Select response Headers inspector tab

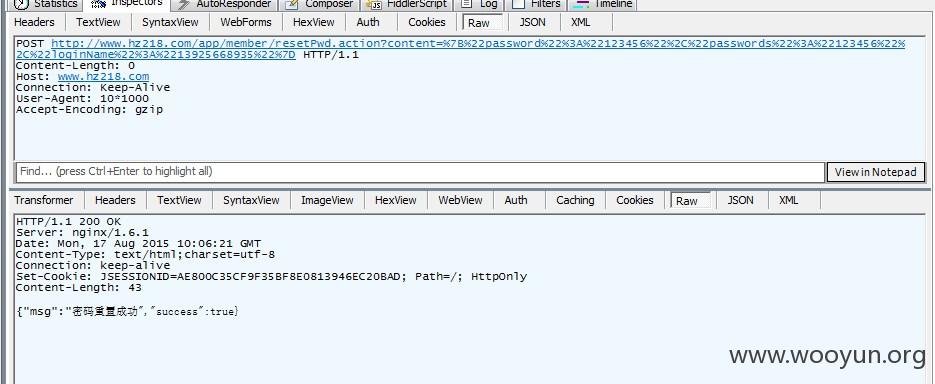coord(115,200)
